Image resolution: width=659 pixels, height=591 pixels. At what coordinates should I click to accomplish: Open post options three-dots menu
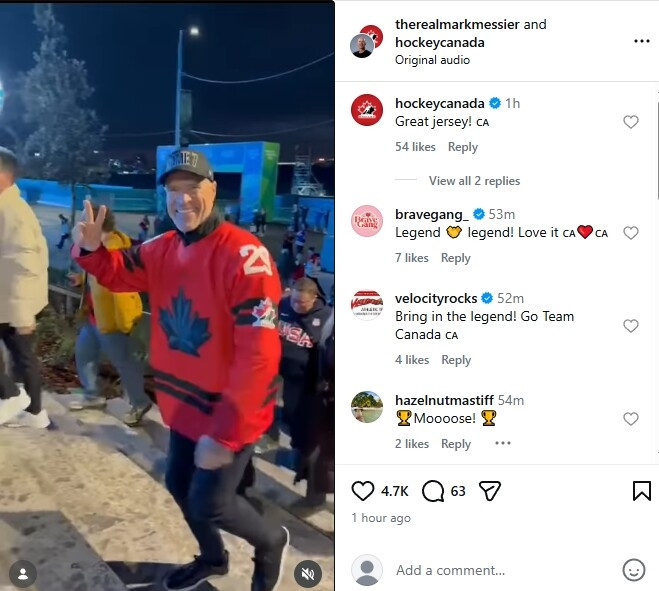point(642,41)
